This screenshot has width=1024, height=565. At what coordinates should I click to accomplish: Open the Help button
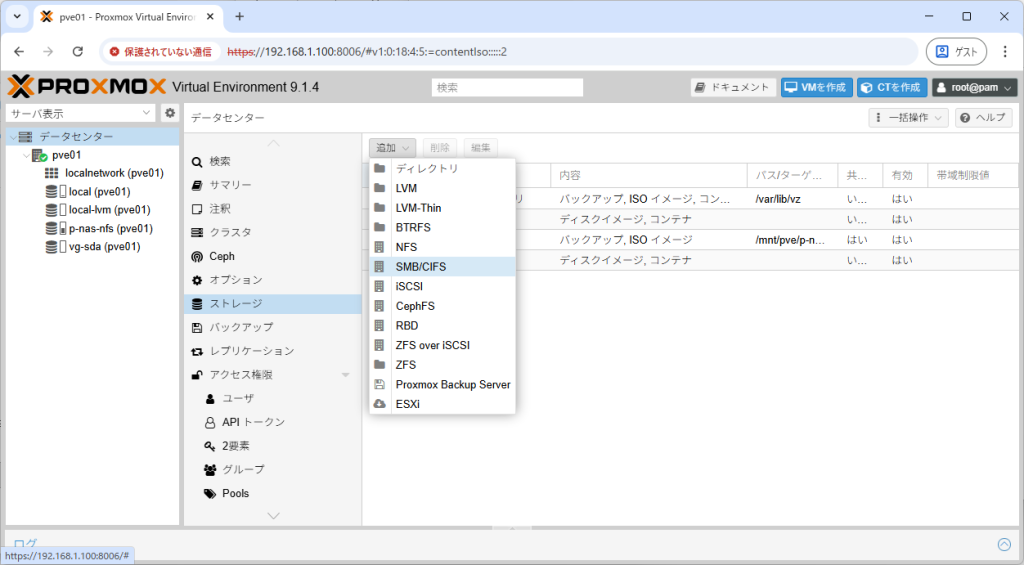tap(984, 118)
